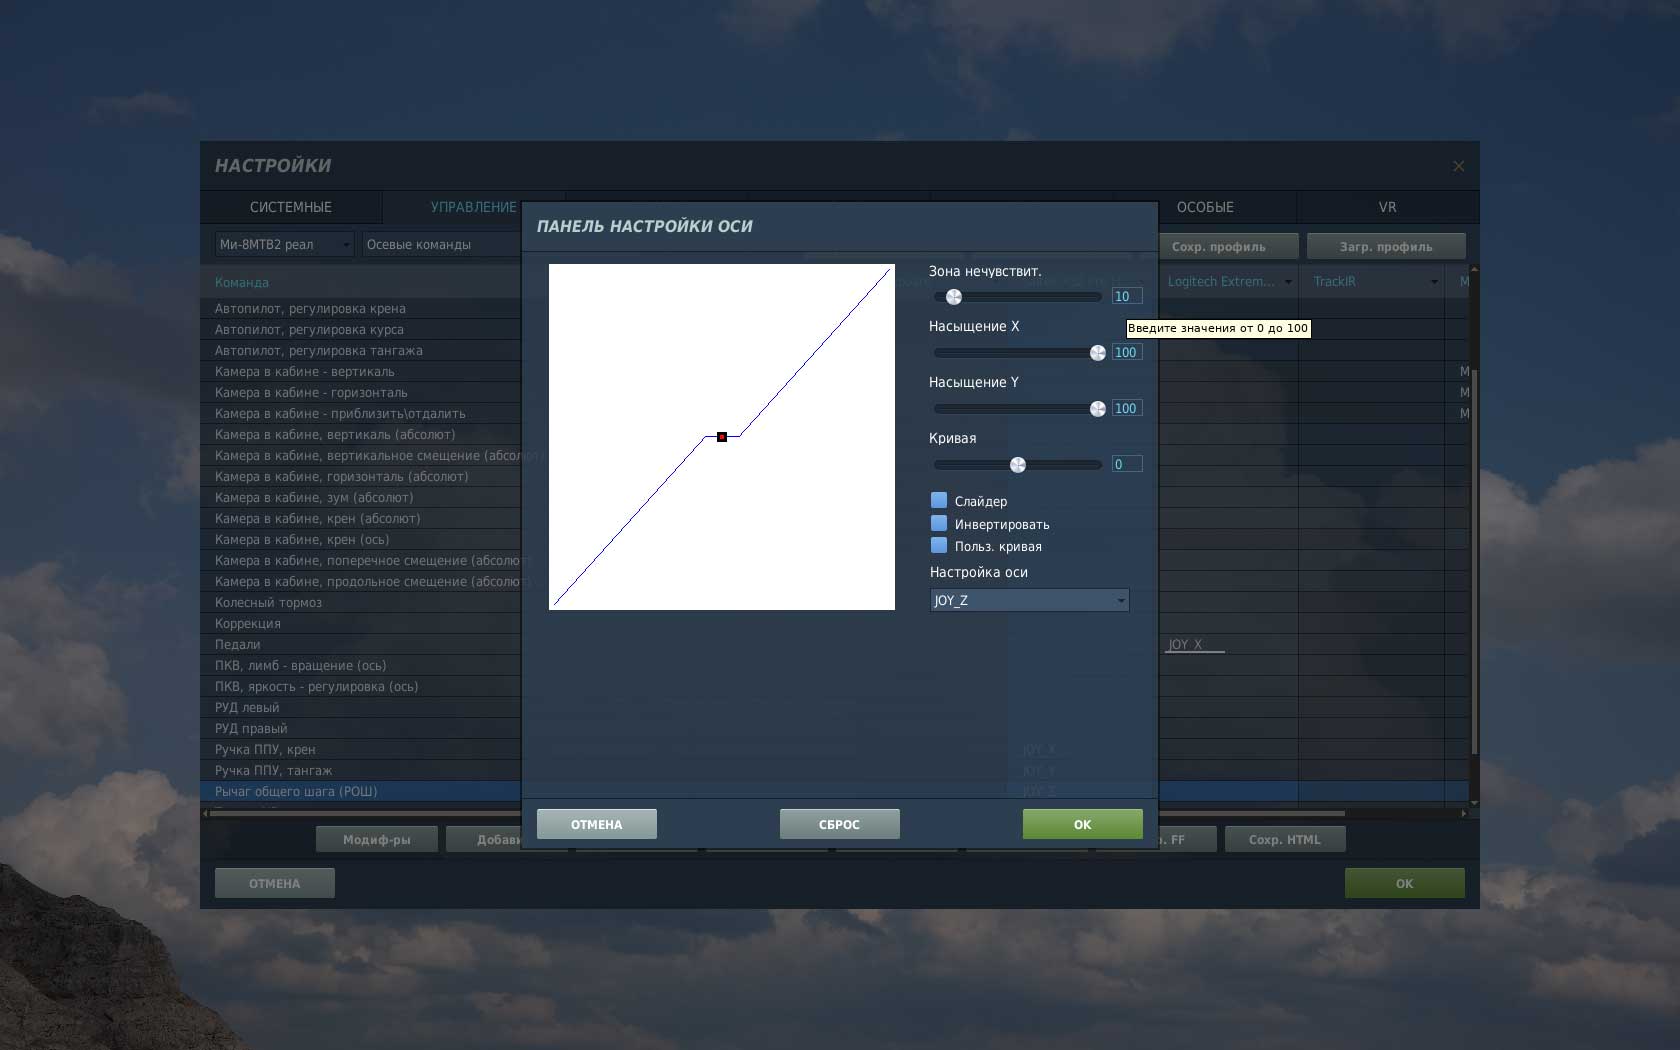Select row Автопилот, регулировка курса
Image resolution: width=1680 pixels, height=1050 pixels.
(x=361, y=329)
